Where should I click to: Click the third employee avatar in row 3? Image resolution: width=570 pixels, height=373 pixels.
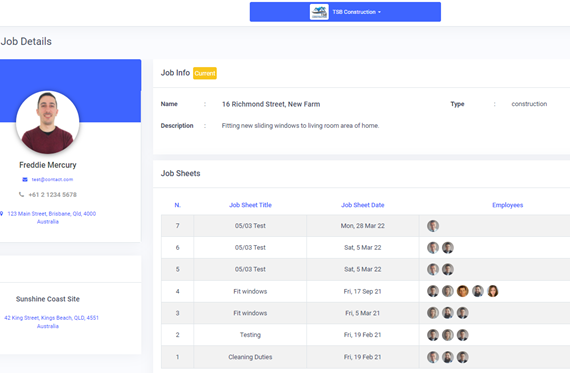pos(463,313)
